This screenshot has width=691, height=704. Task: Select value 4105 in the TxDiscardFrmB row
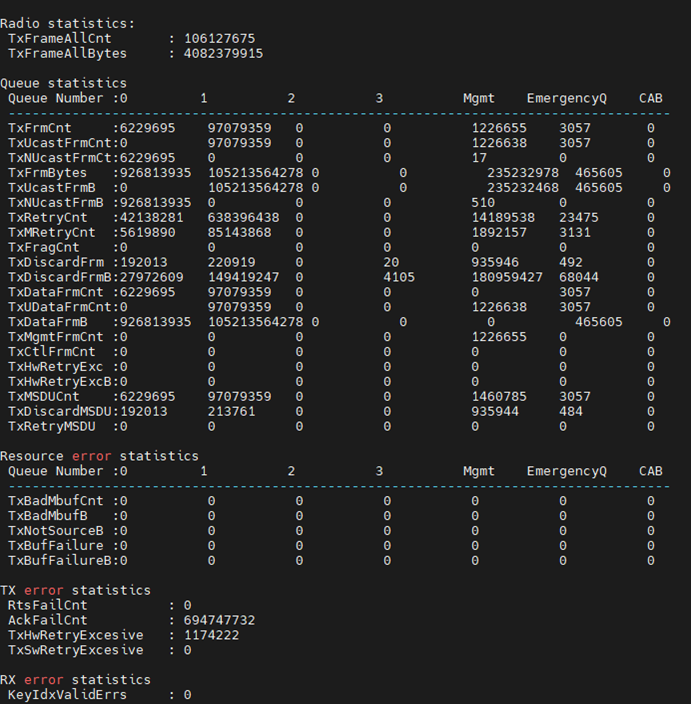pyautogui.click(x=399, y=277)
